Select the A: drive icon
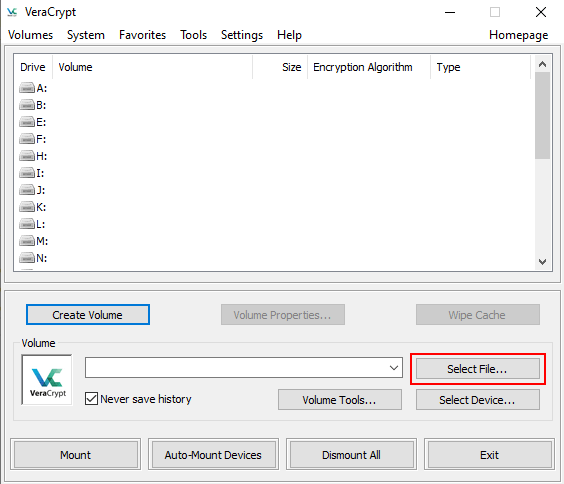 (x=27, y=88)
